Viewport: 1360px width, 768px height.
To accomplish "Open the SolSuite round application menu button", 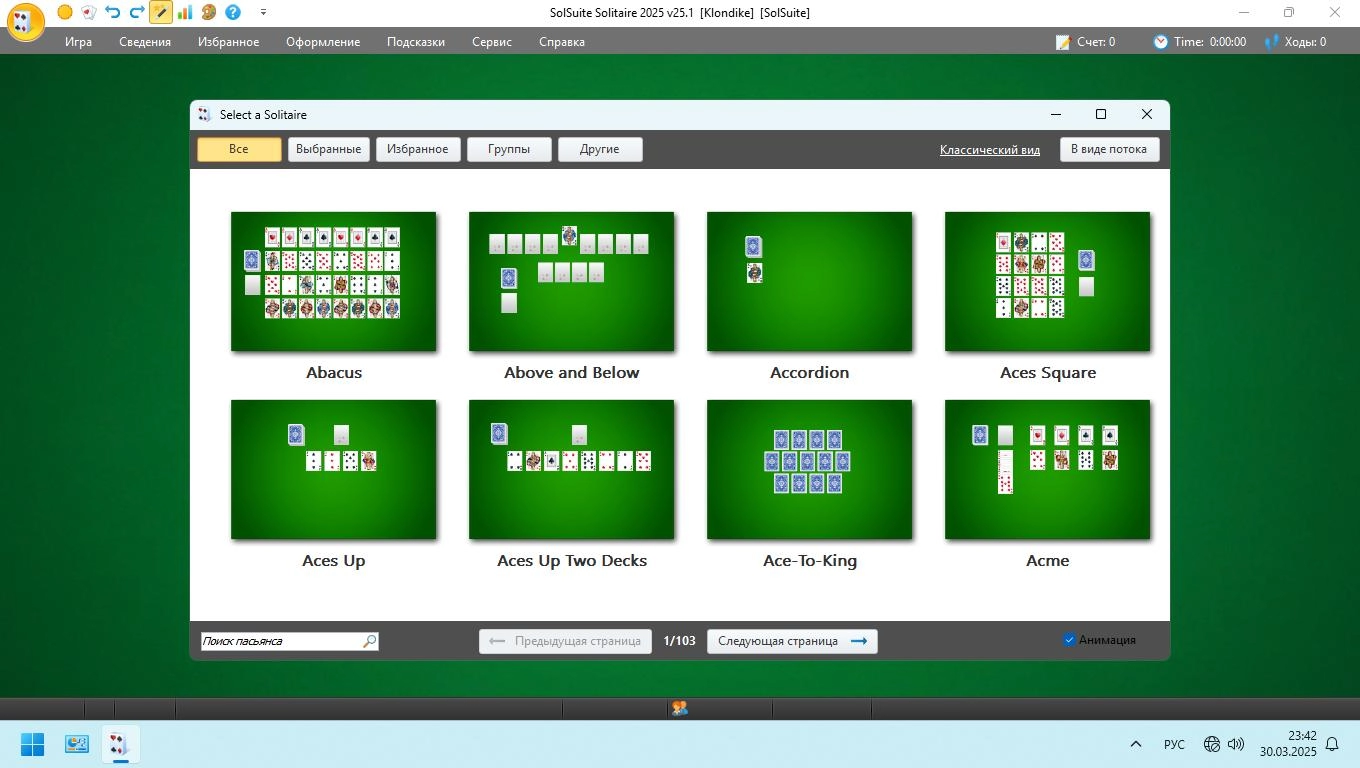I will [26, 22].
